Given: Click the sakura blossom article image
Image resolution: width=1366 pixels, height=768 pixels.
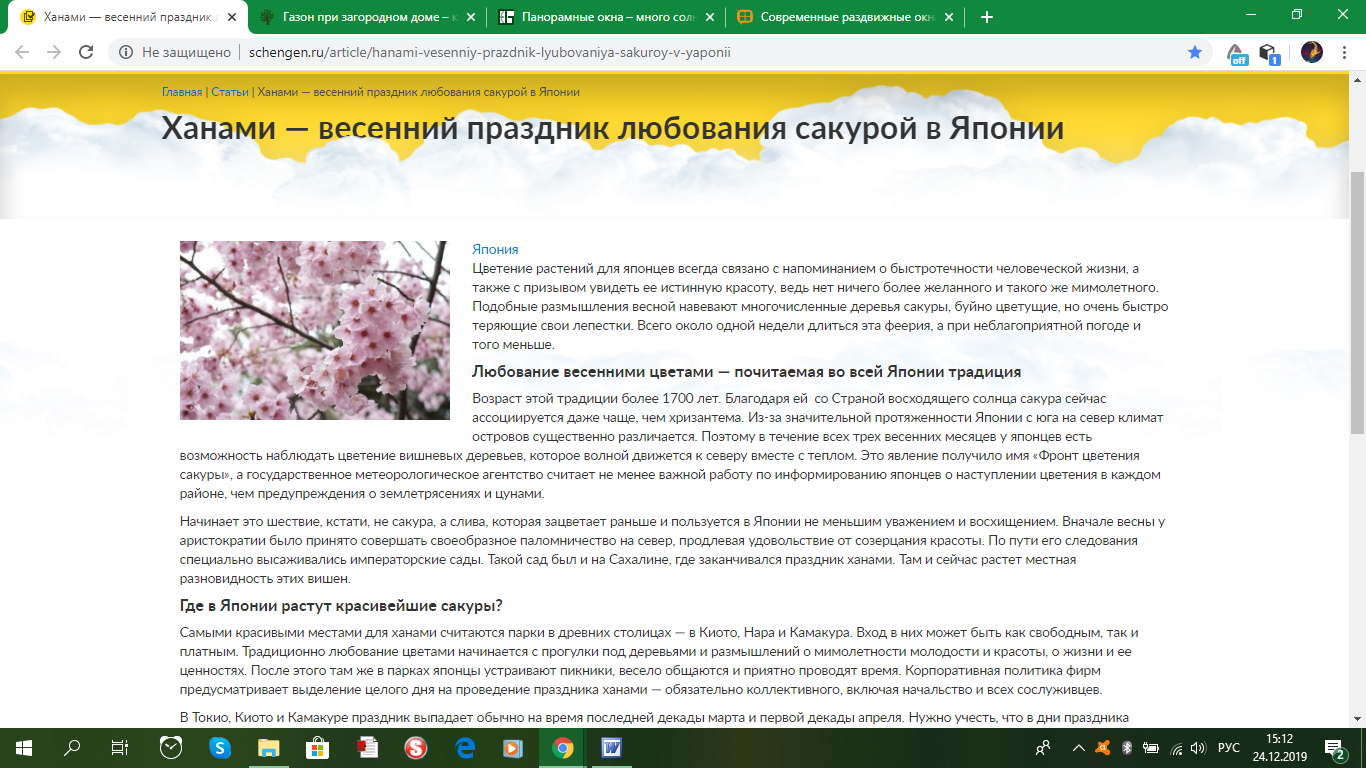Looking at the screenshot, I should 314,330.
